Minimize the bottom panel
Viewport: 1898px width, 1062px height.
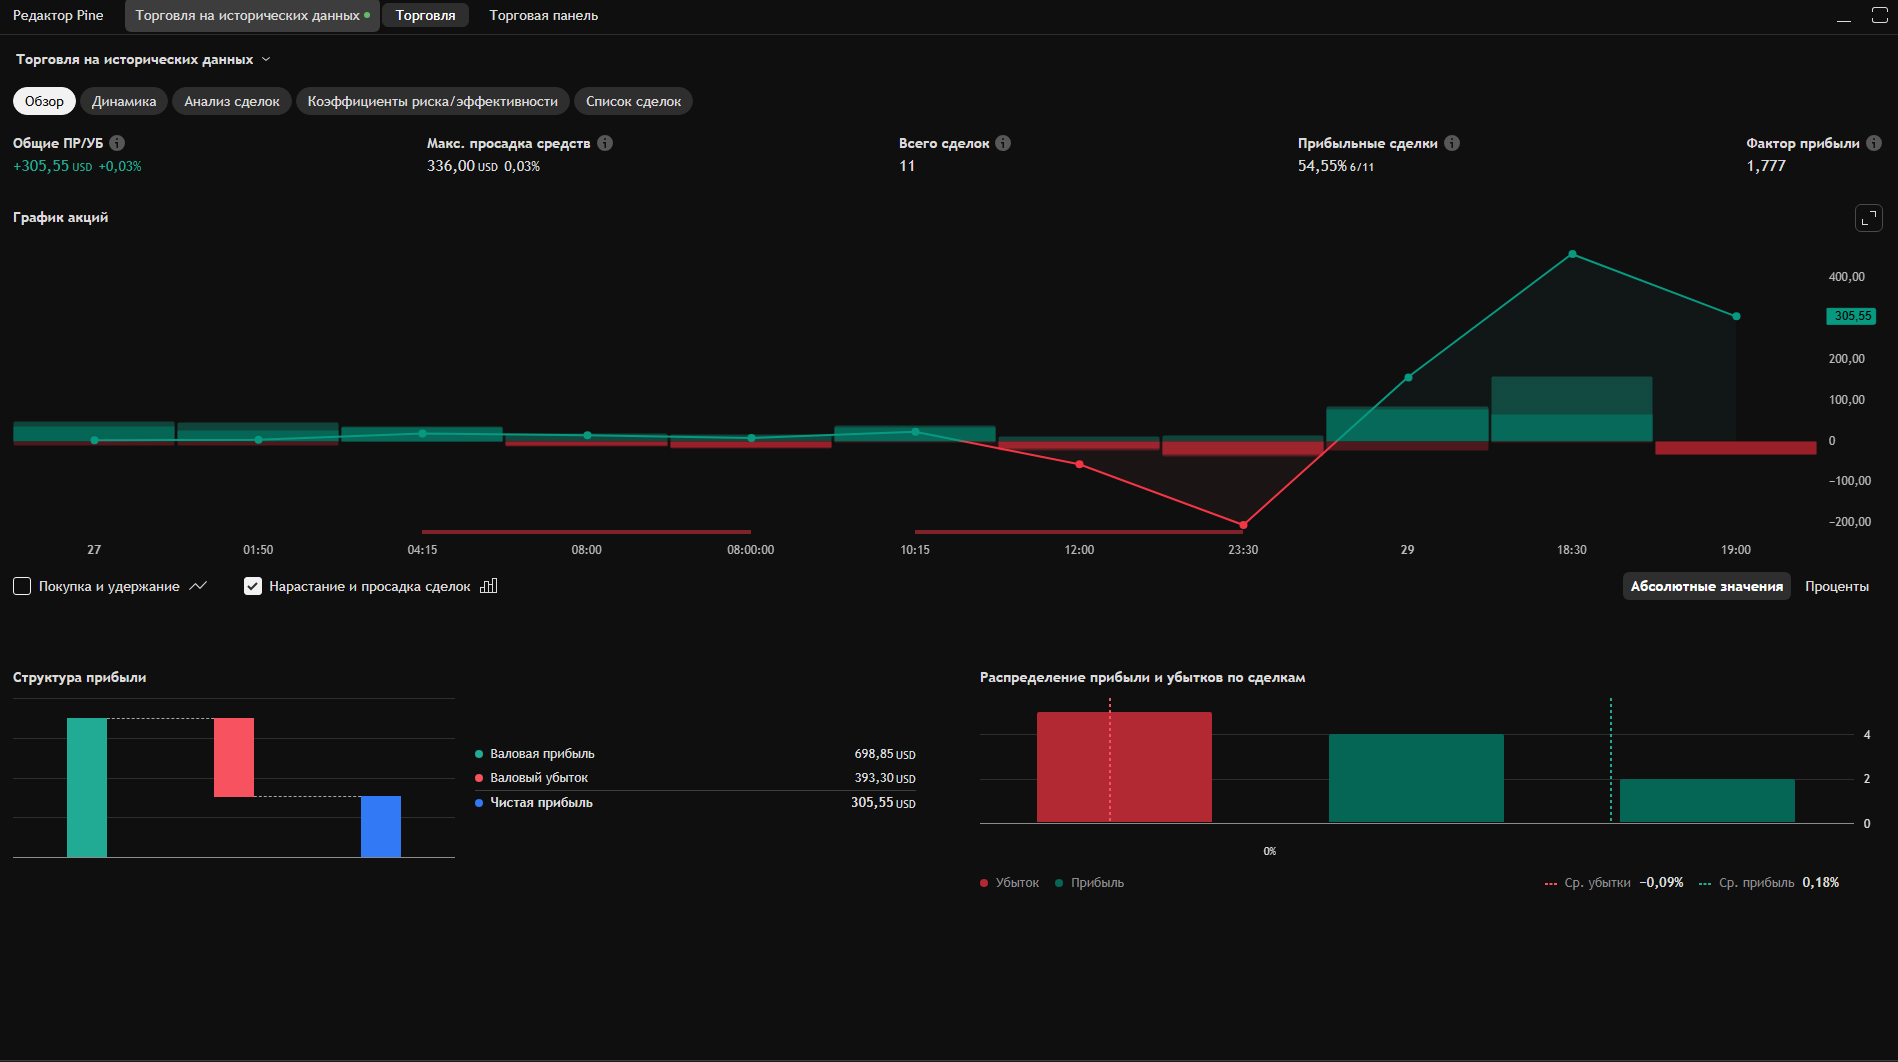click(x=1844, y=16)
